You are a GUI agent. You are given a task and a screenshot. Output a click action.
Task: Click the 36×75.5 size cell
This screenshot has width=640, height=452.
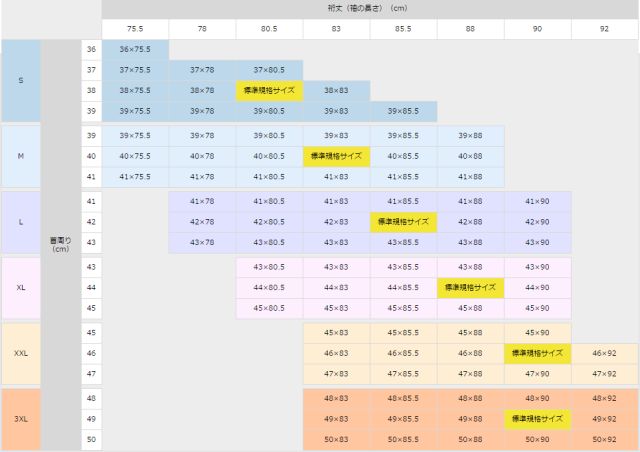[x=135, y=49]
